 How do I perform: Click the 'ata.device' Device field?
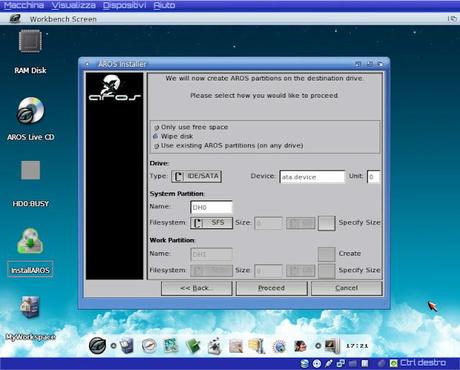point(312,177)
